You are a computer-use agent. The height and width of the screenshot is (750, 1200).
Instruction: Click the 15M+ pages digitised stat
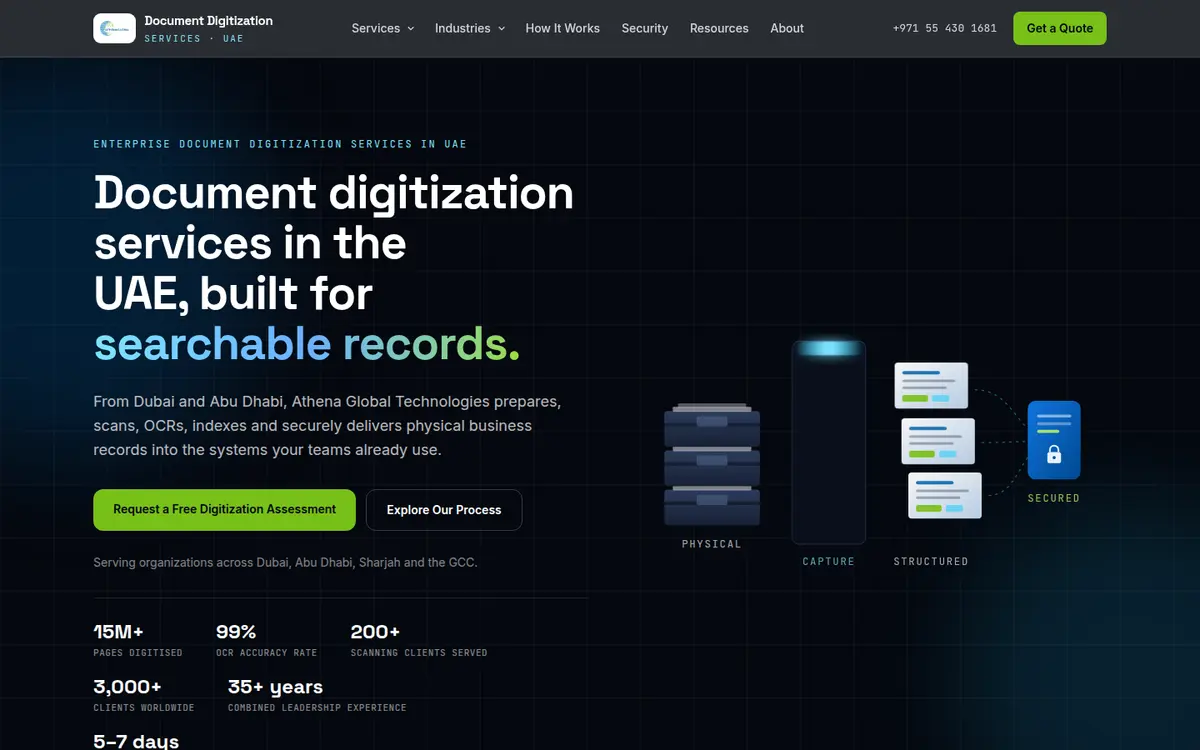pyautogui.click(x=138, y=640)
